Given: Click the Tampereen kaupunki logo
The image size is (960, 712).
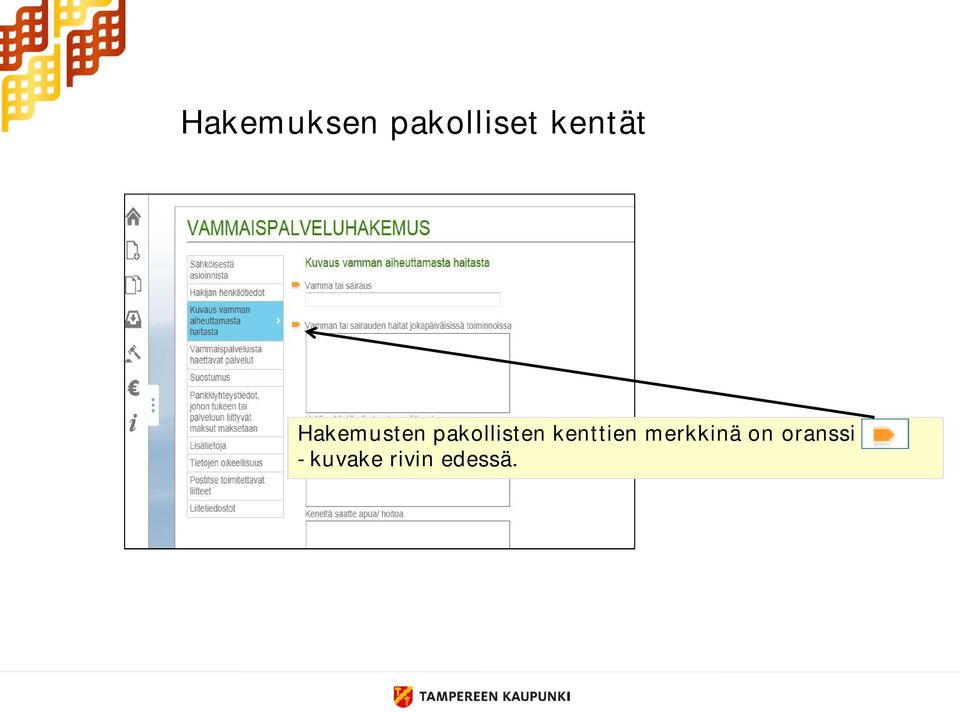Looking at the screenshot, I should click(x=482, y=696).
